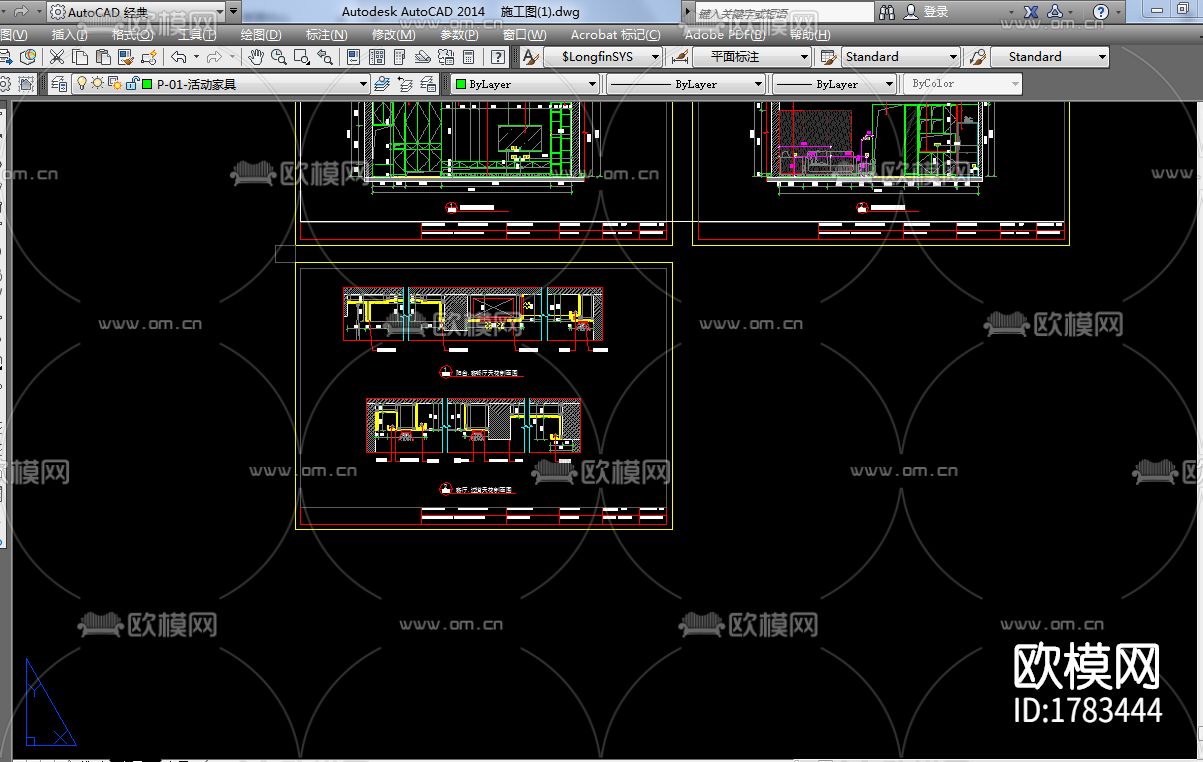Open the Multileader Style icon
Viewport: 1203px width, 762px height.
pyautogui.click(x=978, y=57)
